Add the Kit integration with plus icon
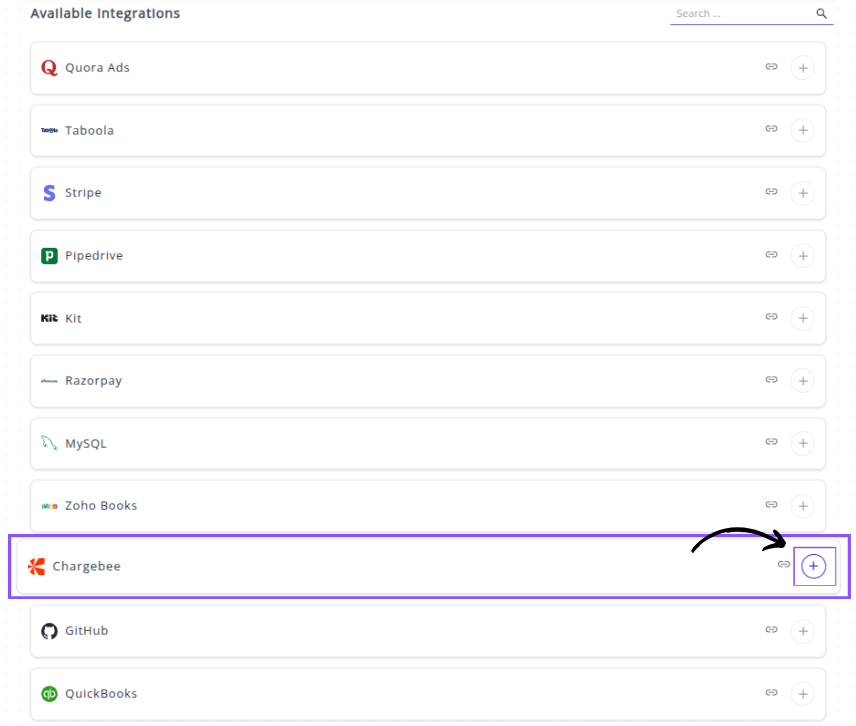This screenshot has width=856, height=726. (x=802, y=318)
